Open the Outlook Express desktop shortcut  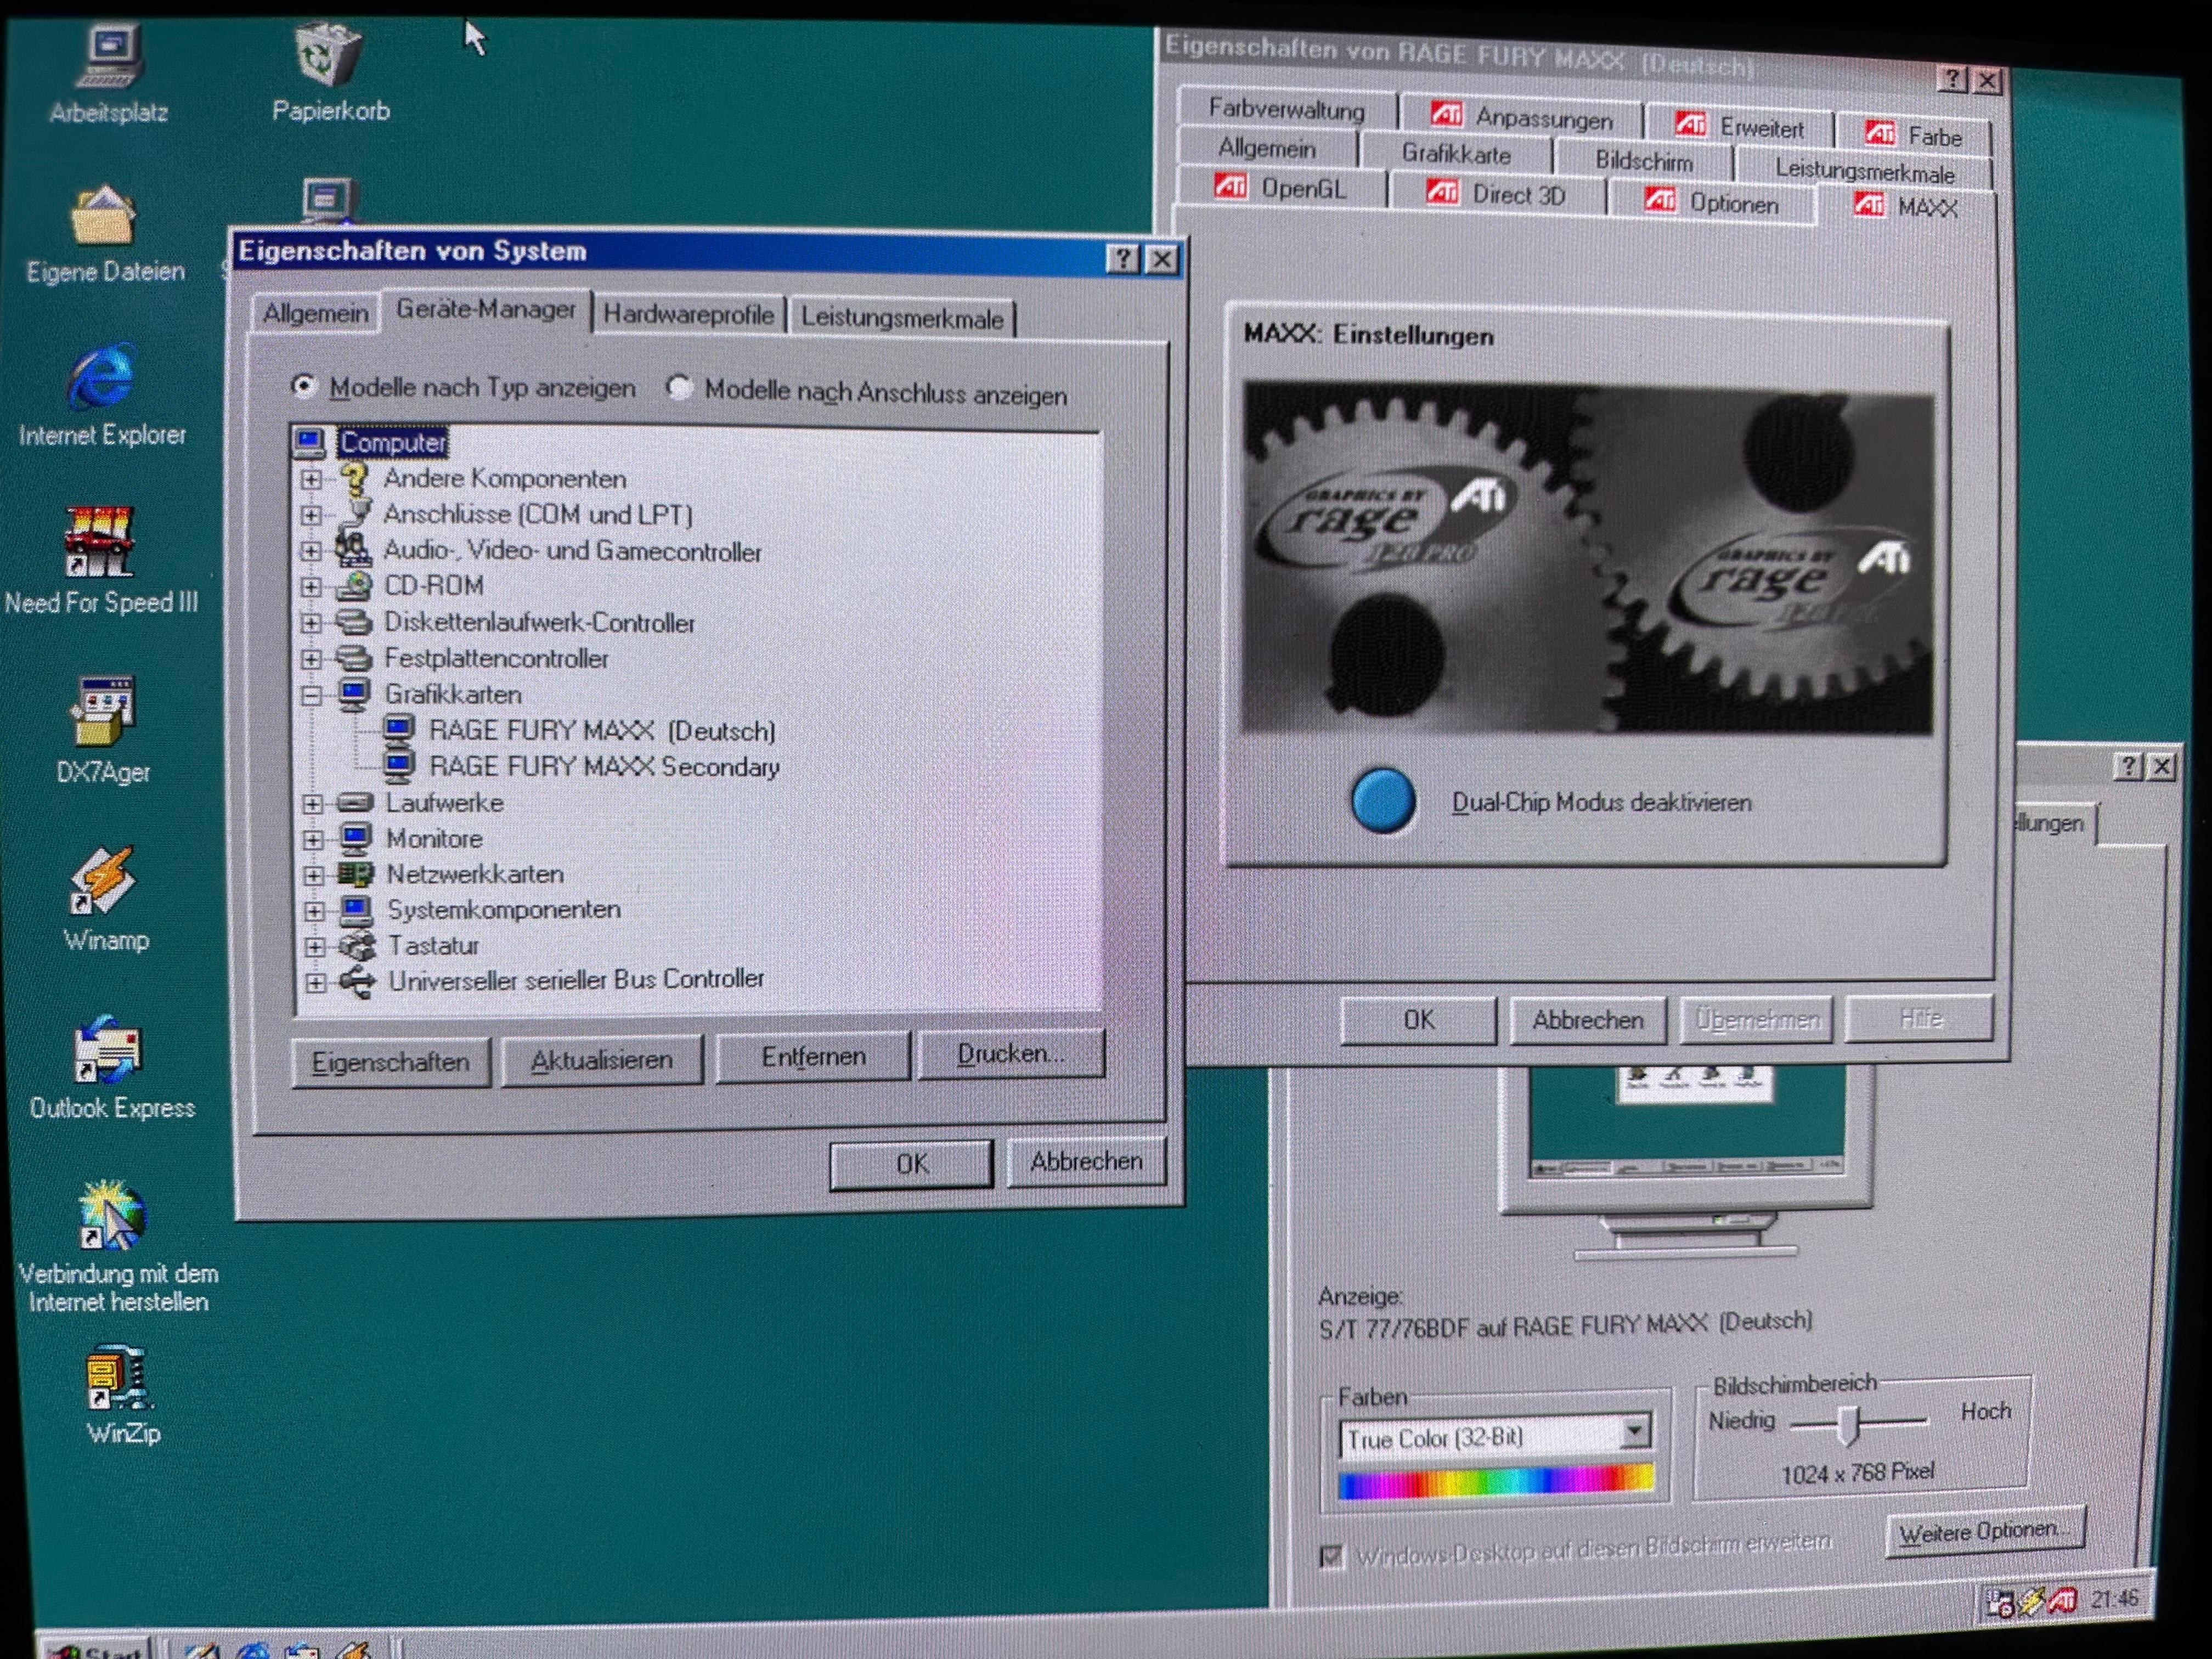pos(108,1050)
